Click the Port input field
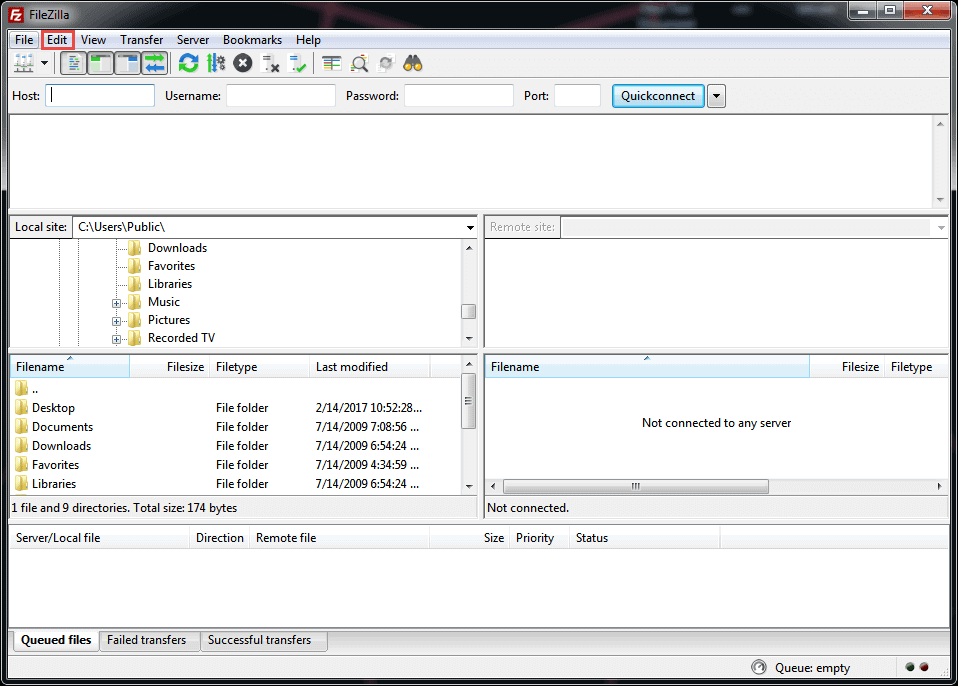 pyautogui.click(x=577, y=96)
